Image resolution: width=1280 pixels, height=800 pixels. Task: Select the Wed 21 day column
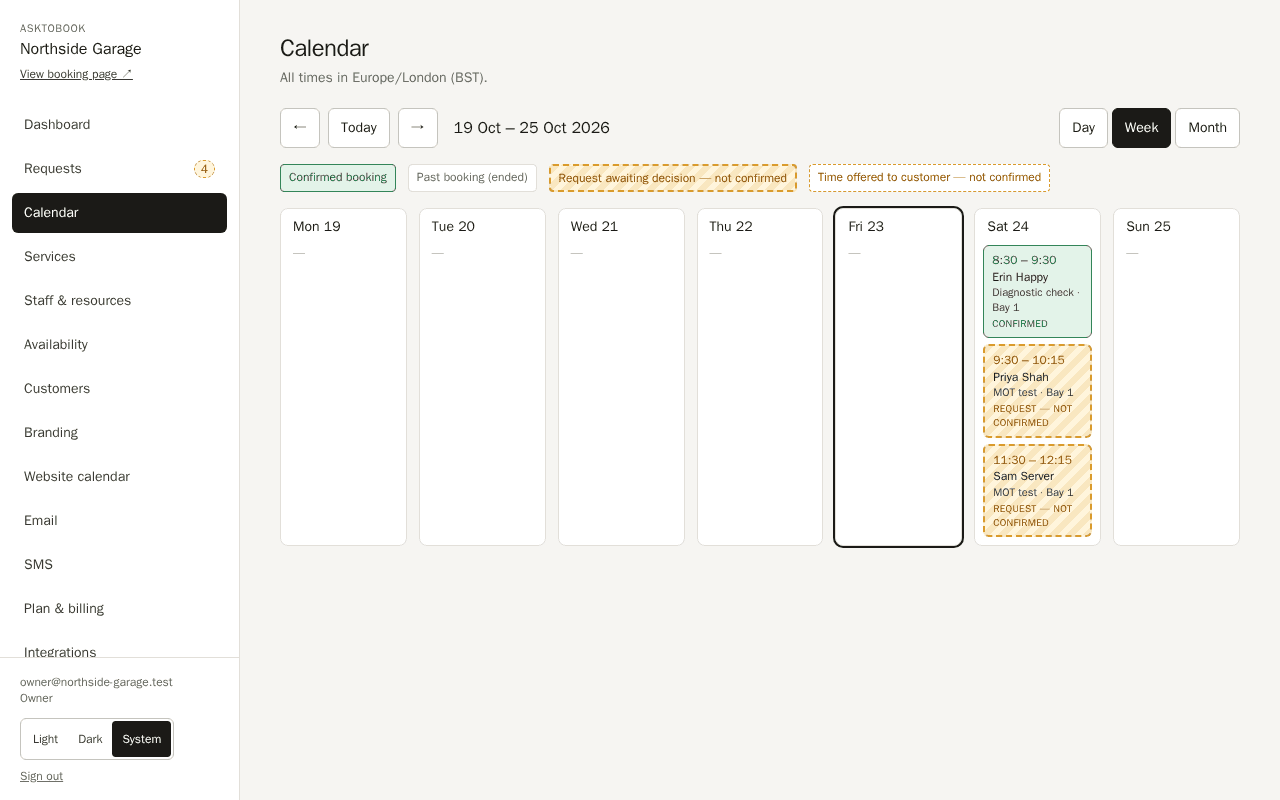621,377
